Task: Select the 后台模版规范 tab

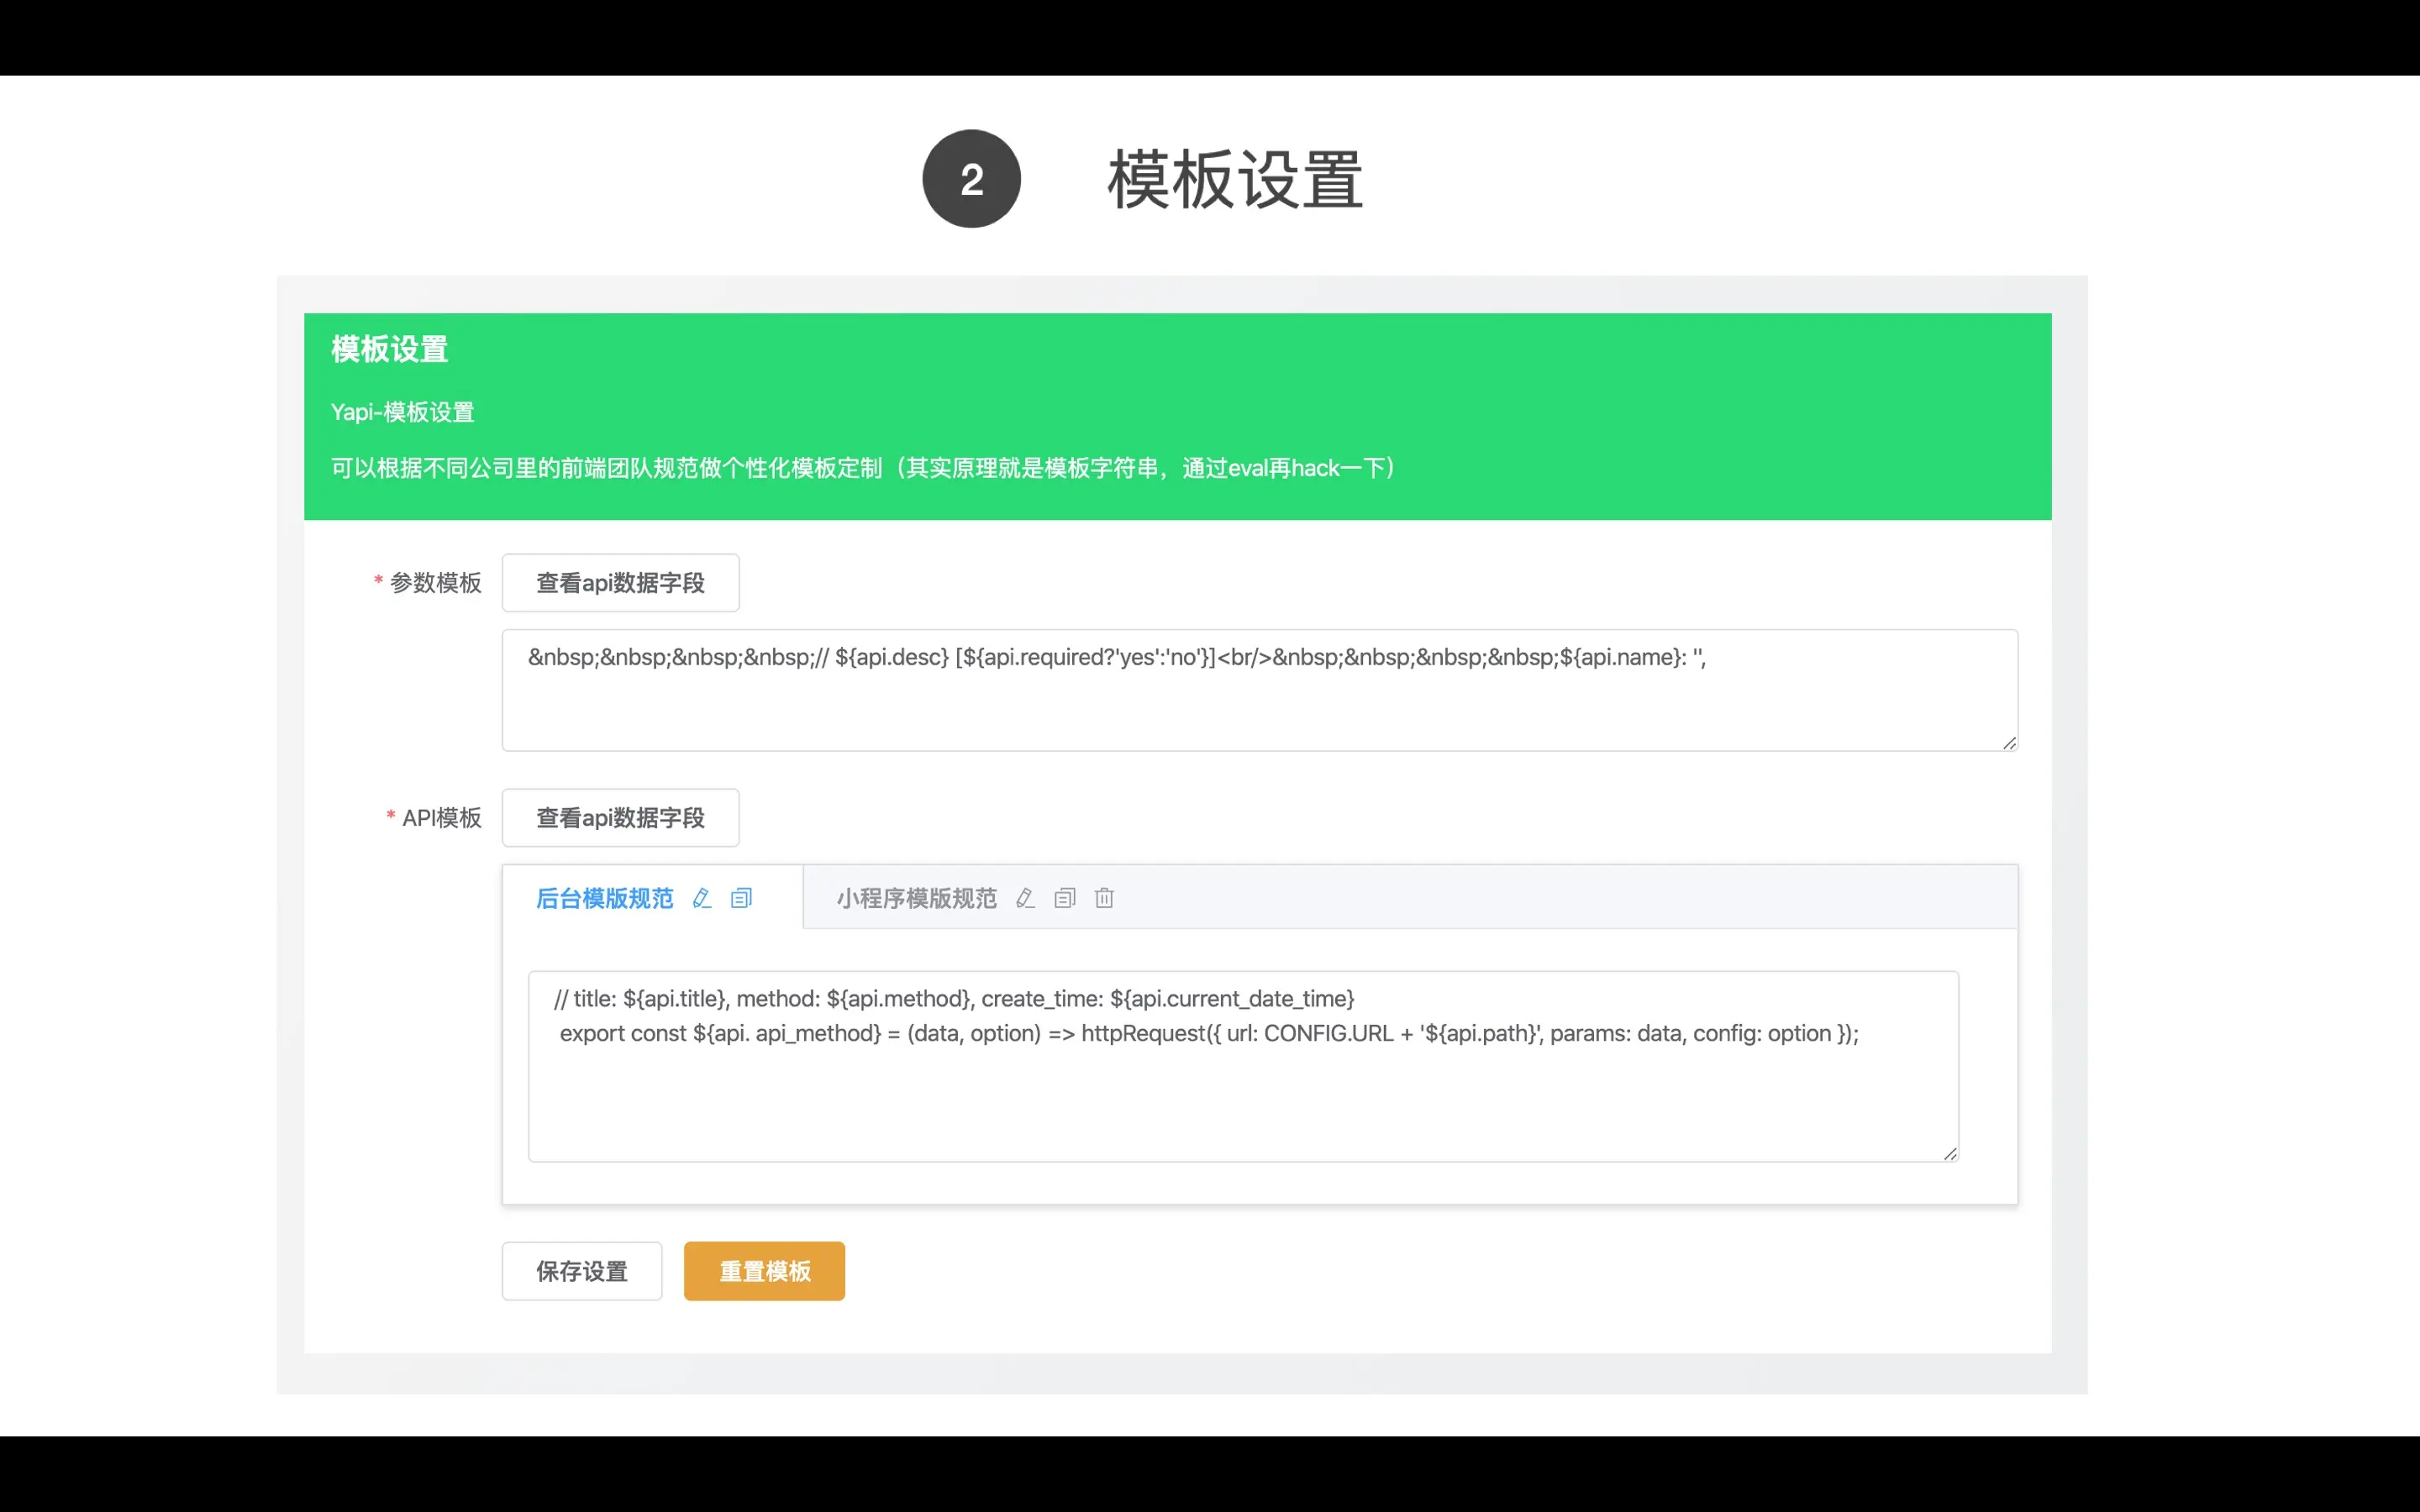Action: [x=604, y=898]
